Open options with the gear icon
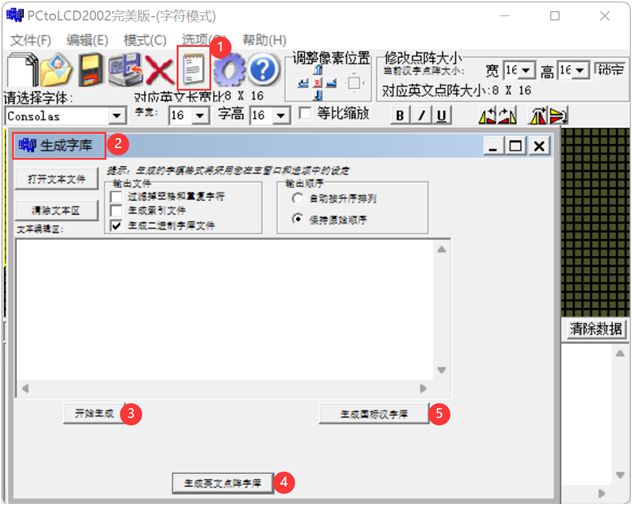This screenshot has width=632, height=505. (x=229, y=69)
